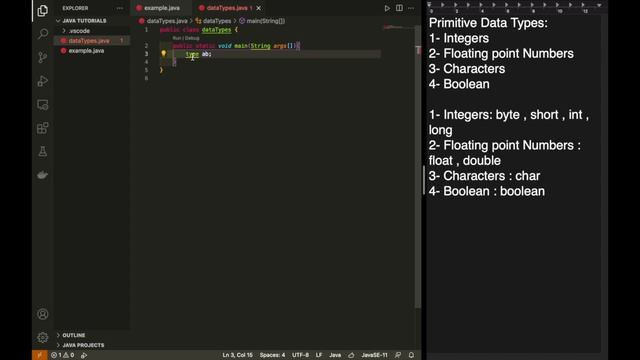The image size is (640, 360).
Task: Click the Run Java play button
Action: click(387, 8)
